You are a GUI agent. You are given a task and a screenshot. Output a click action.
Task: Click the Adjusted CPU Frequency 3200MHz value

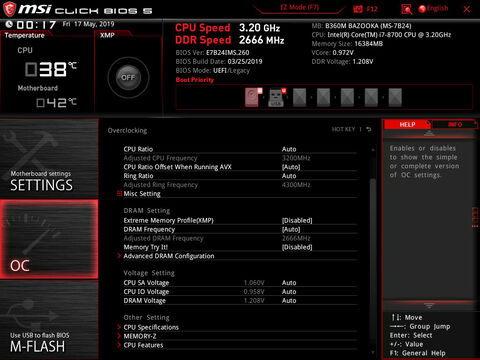296,158
